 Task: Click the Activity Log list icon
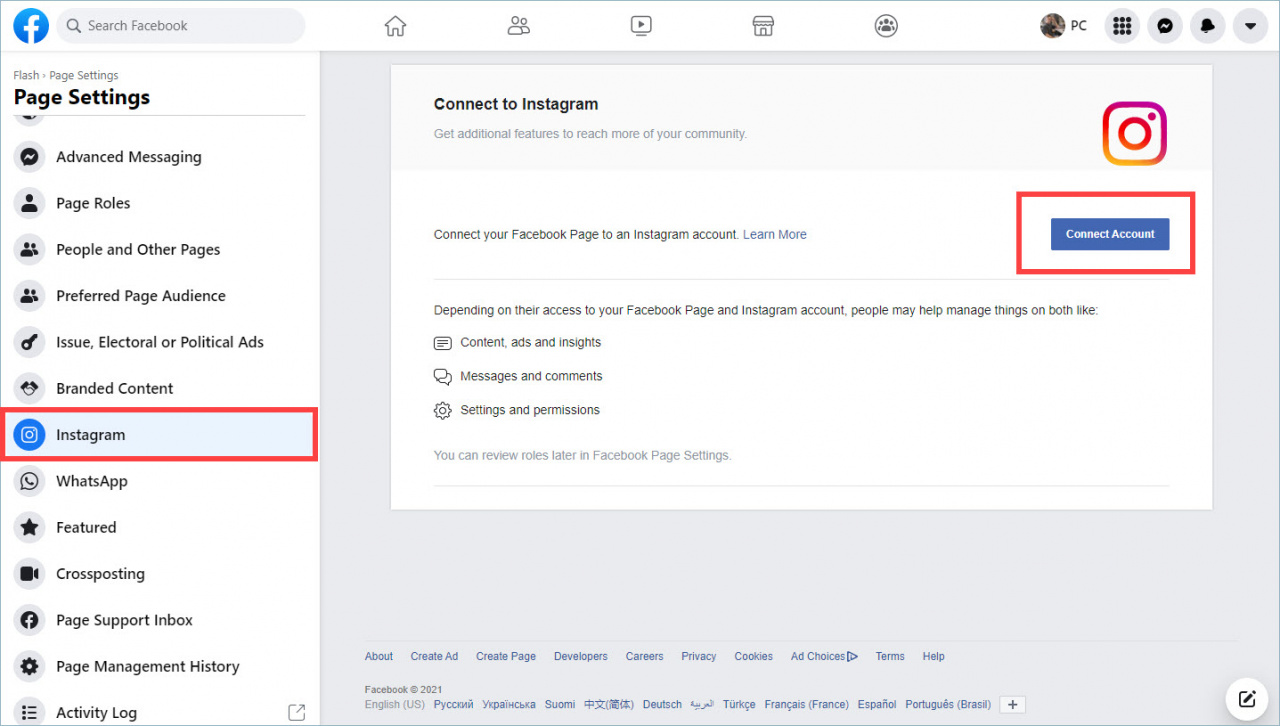(30, 713)
